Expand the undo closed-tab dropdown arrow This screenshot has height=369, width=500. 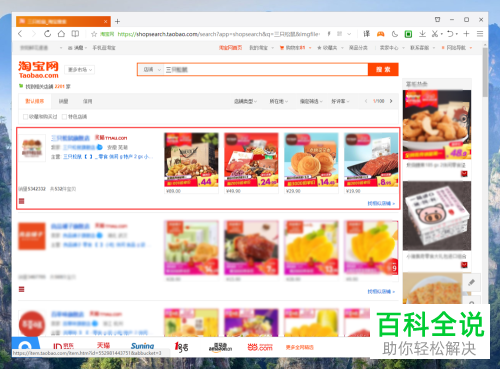tap(457, 34)
